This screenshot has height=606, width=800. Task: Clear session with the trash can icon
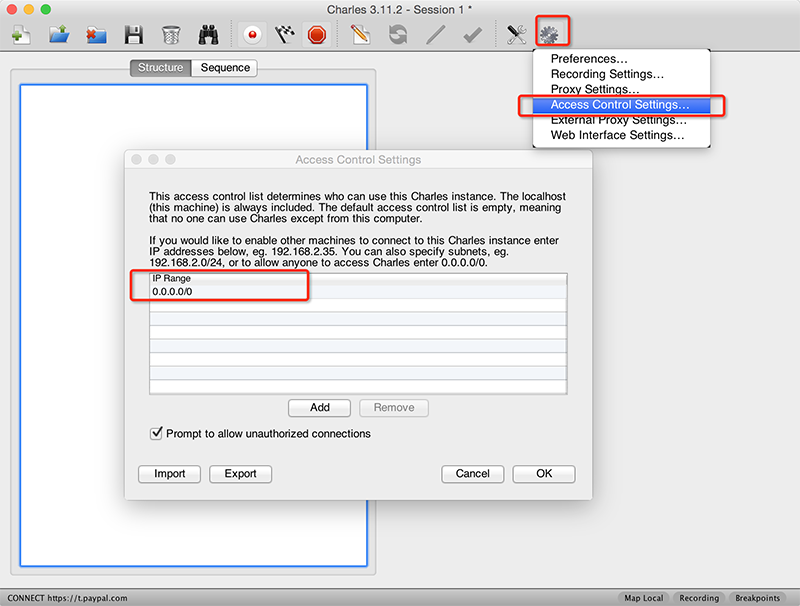(x=171, y=35)
